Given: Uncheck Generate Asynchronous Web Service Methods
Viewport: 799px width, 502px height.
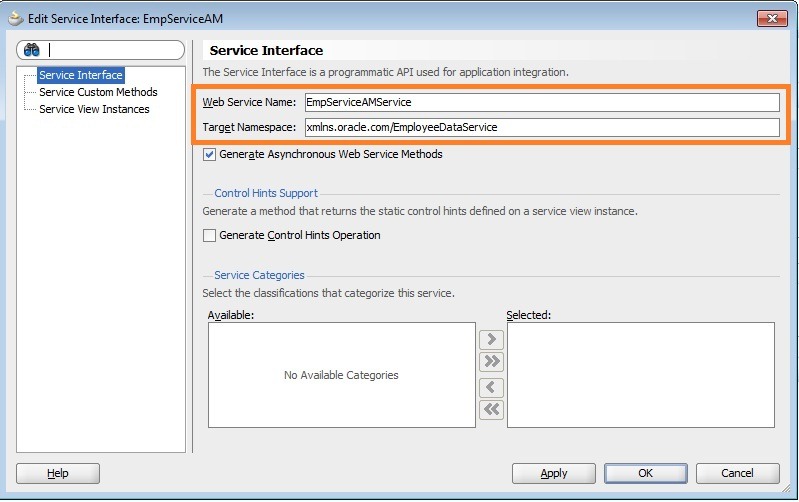Looking at the screenshot, I should pos(210,155).
